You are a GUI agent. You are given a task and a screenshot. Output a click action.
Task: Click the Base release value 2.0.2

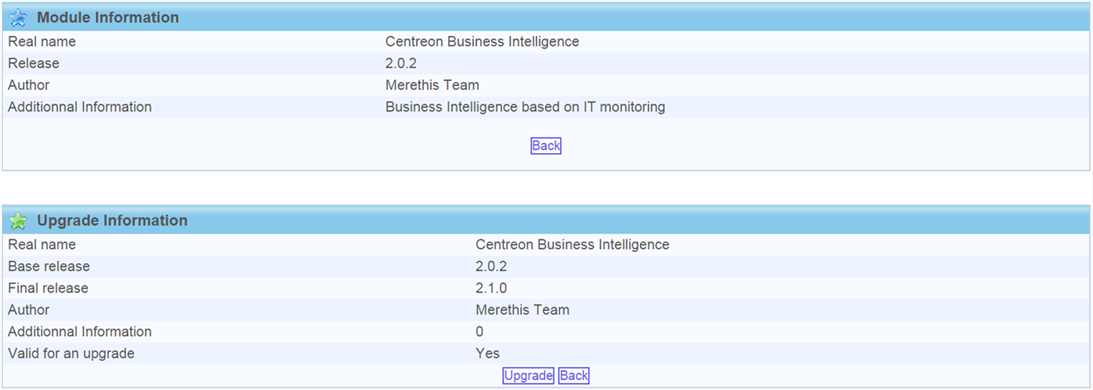tap(491, 267)
